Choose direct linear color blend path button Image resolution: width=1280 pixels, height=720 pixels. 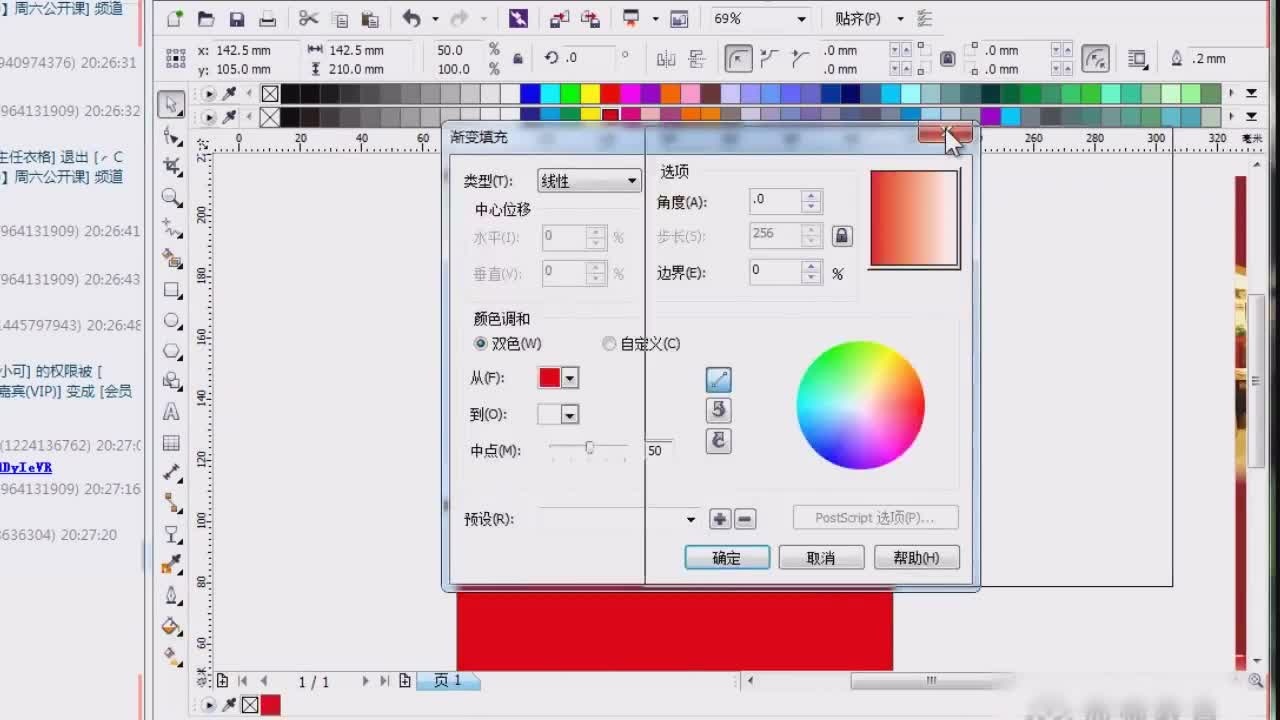[719, 379]
